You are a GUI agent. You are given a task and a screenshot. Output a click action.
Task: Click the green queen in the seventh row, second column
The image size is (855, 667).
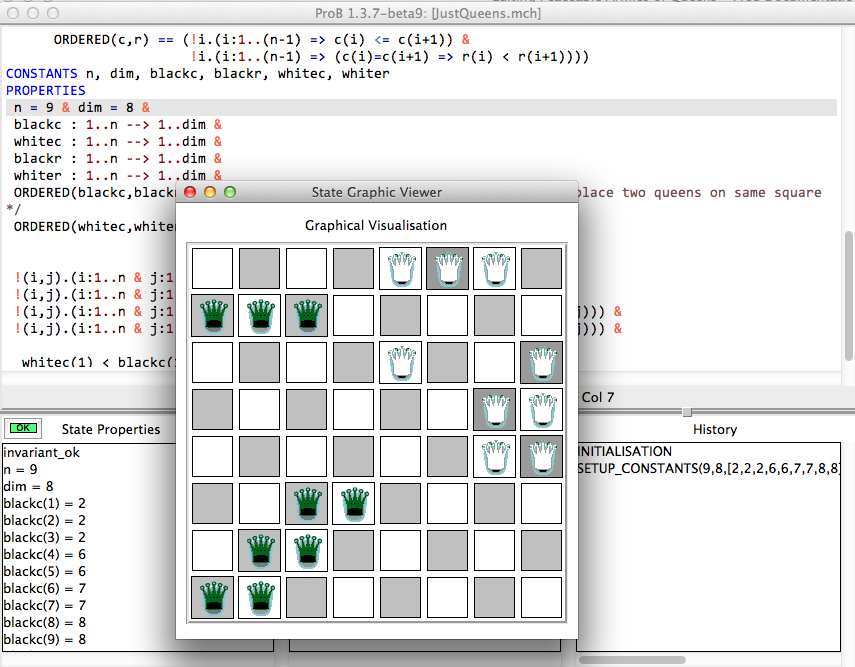click(x=259, y=550)
